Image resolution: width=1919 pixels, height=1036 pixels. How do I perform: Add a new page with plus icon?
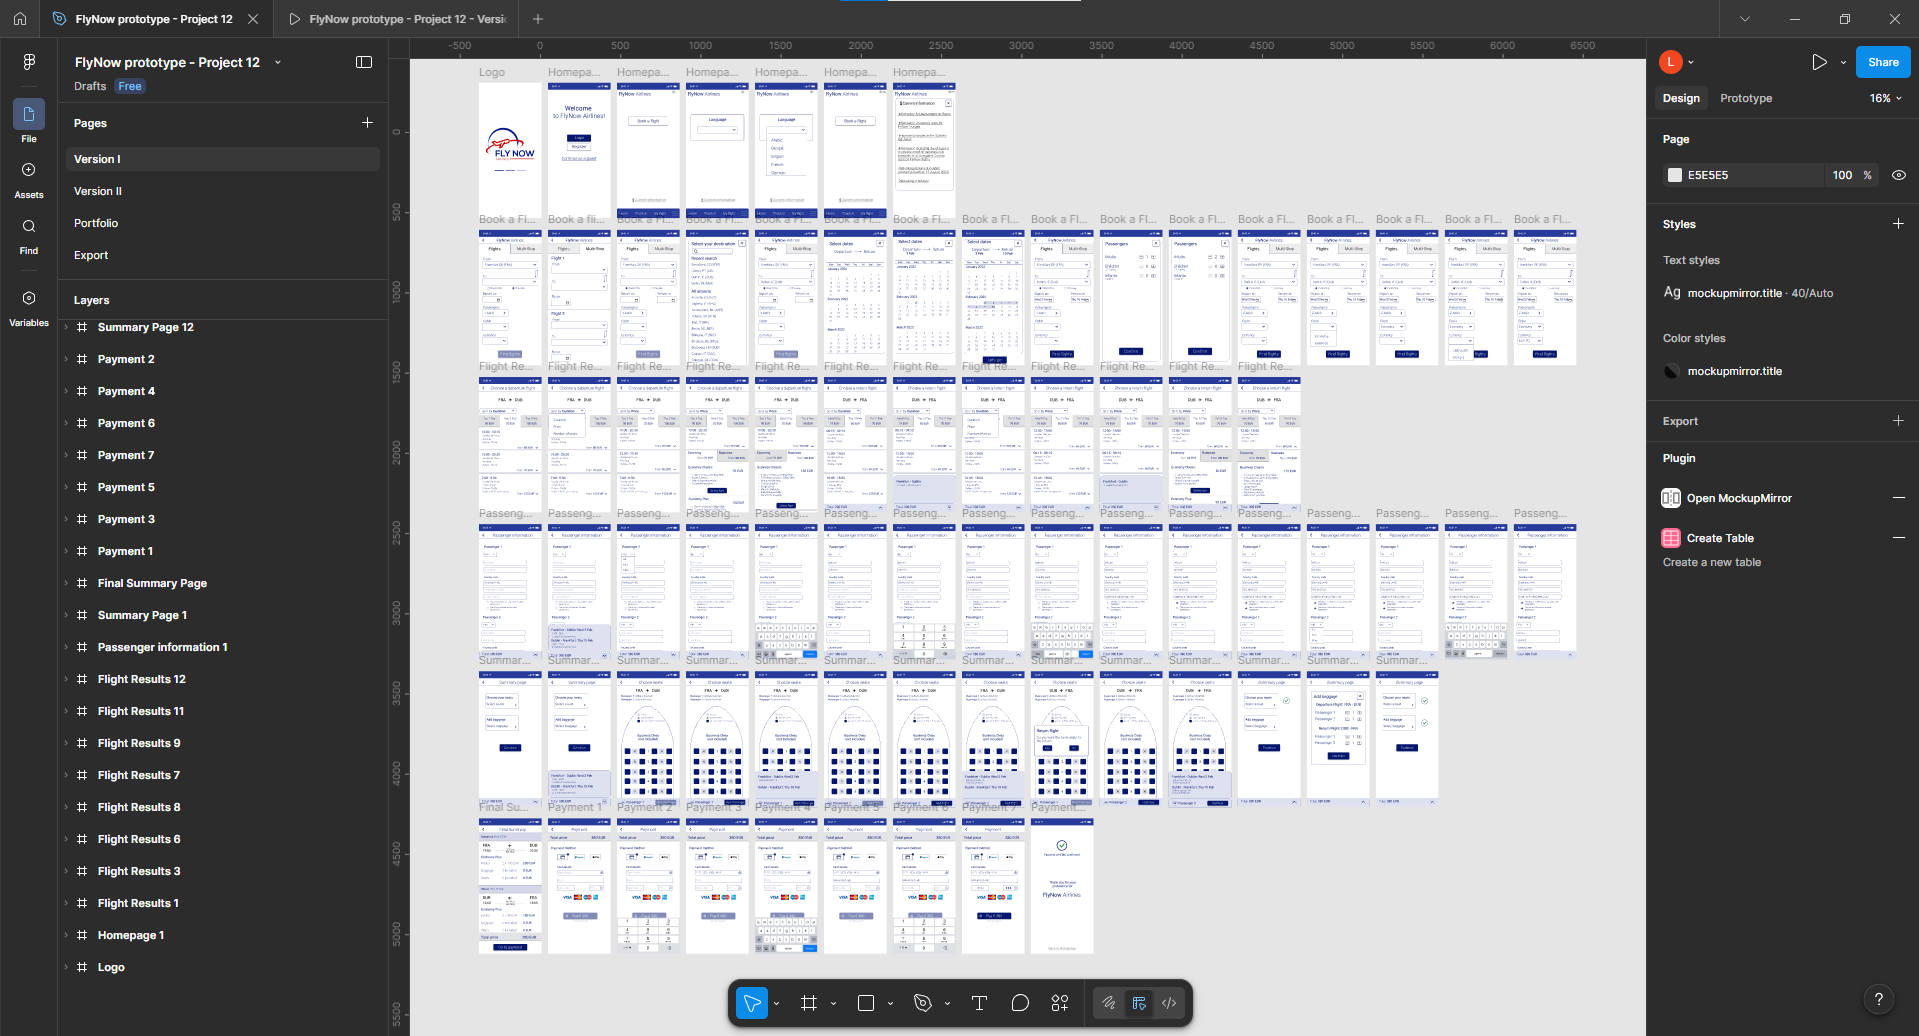pyautogui.click(x=367, y=122)
